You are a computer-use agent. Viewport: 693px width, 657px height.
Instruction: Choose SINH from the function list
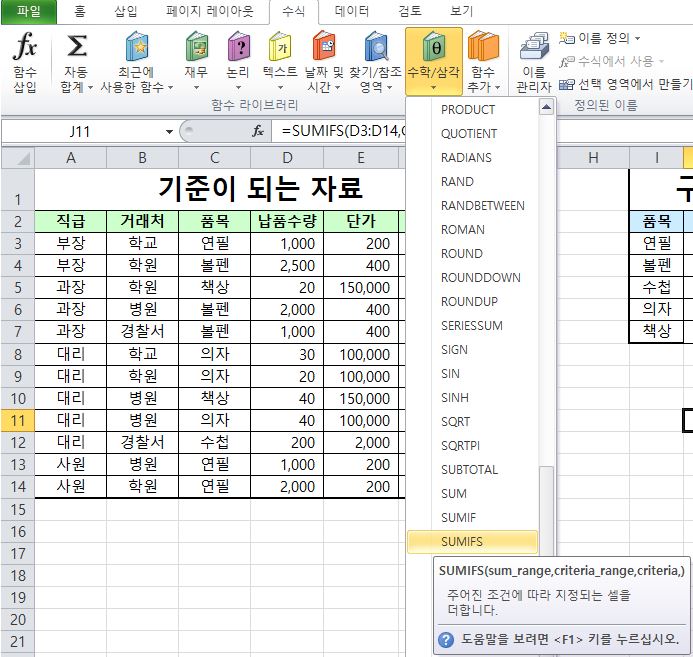pyautogui.click(x=472, y=398)
